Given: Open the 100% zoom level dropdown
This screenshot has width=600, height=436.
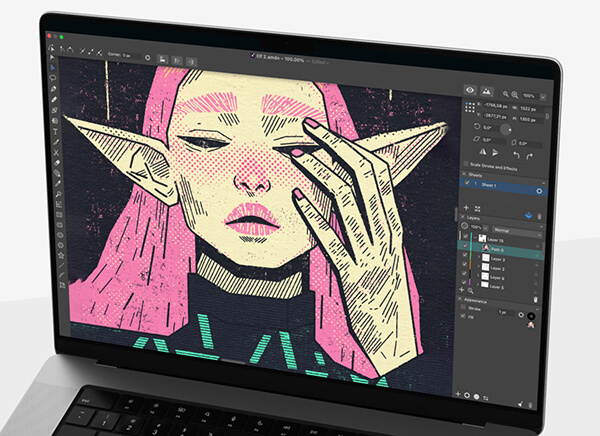Looking at the screenshot, I should [542, 97].
